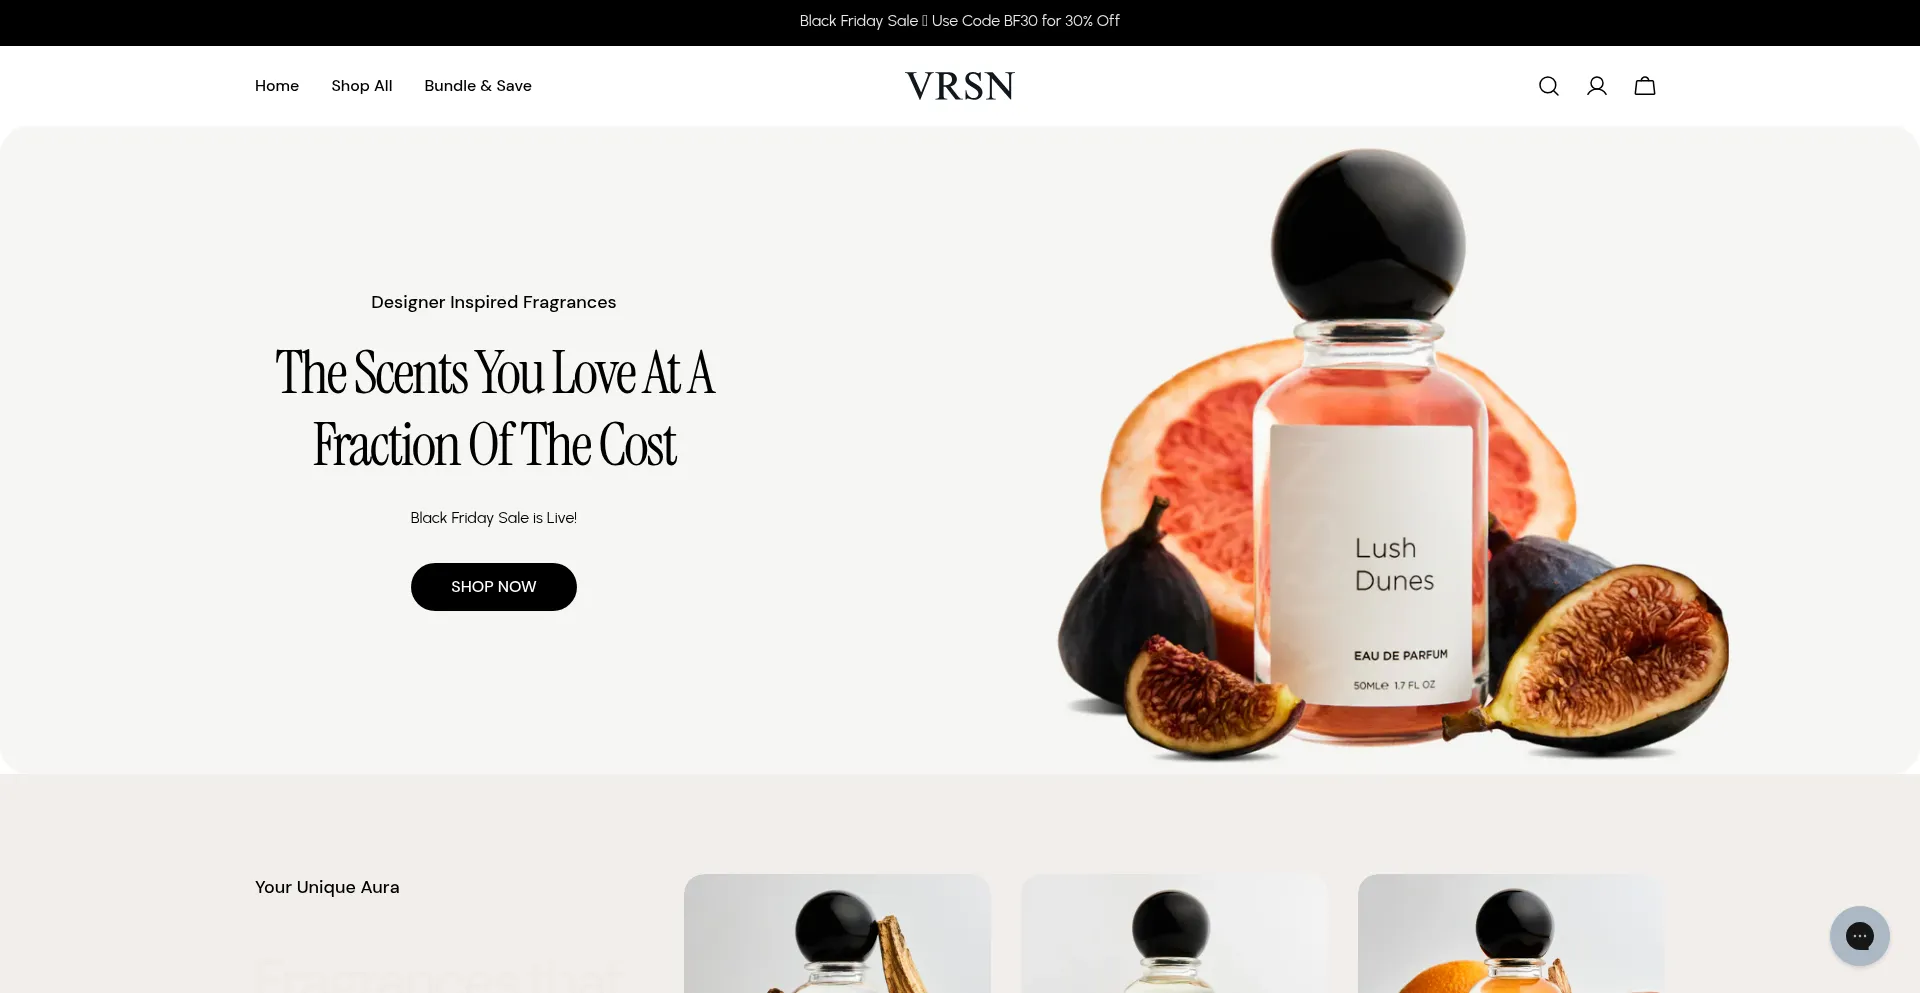
Task: Open the middle product card thumbnail
Action: [1174, 934]
